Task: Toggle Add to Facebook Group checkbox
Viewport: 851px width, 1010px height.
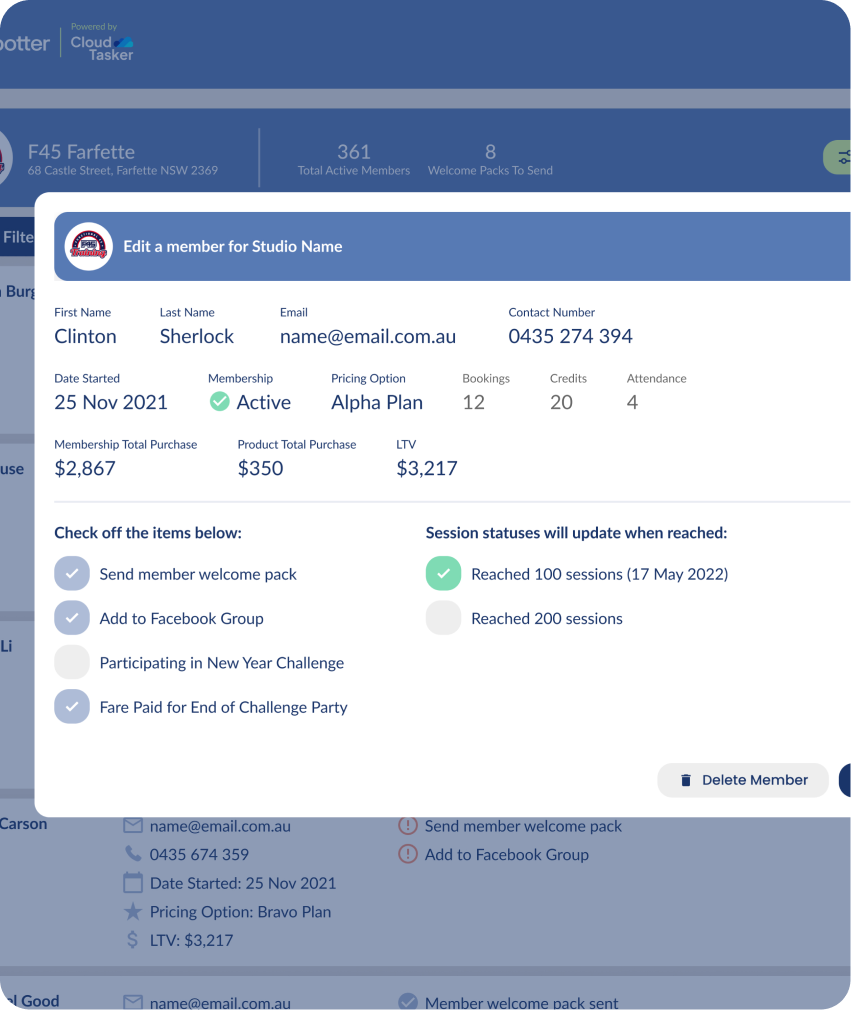Action: pyautogui.click(x=72, y=618)
